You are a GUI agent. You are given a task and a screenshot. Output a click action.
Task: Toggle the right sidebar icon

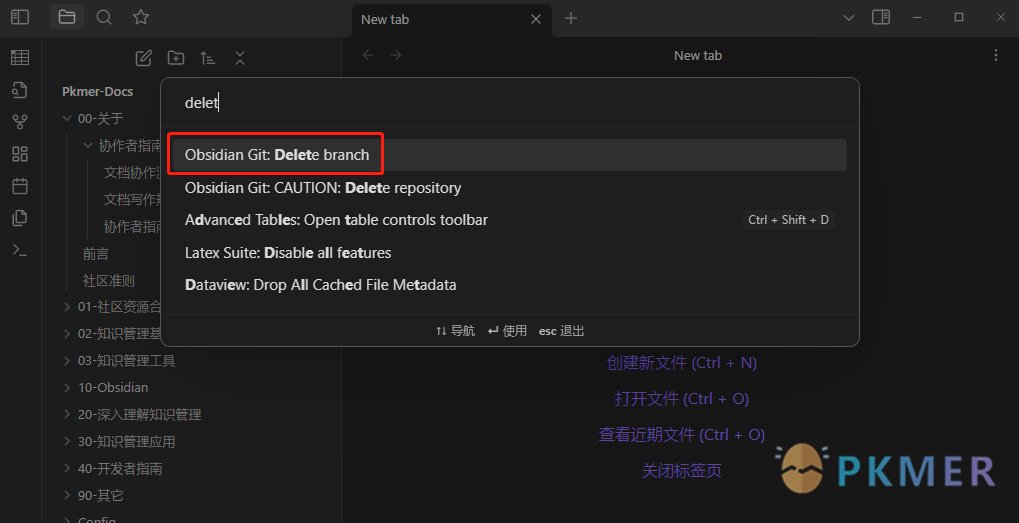881,18
